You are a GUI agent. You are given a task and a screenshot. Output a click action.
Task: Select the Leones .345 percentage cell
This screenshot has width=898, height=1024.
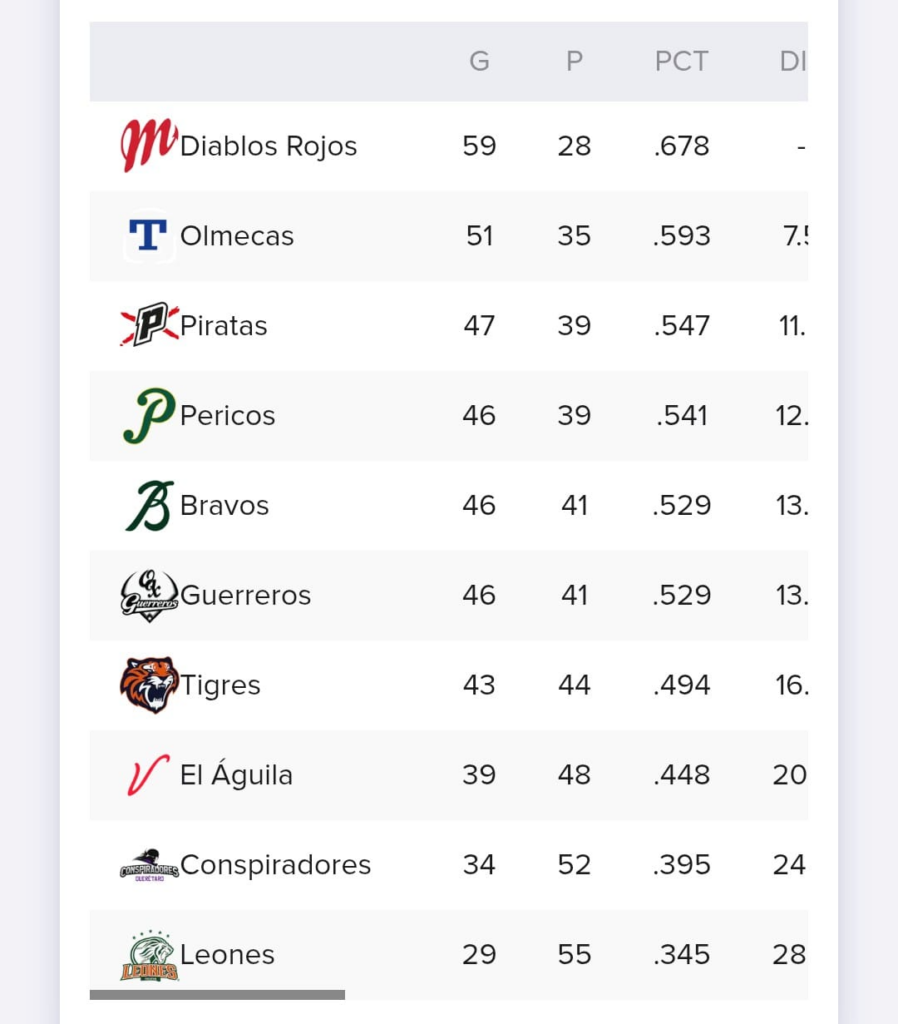[681, 955]
